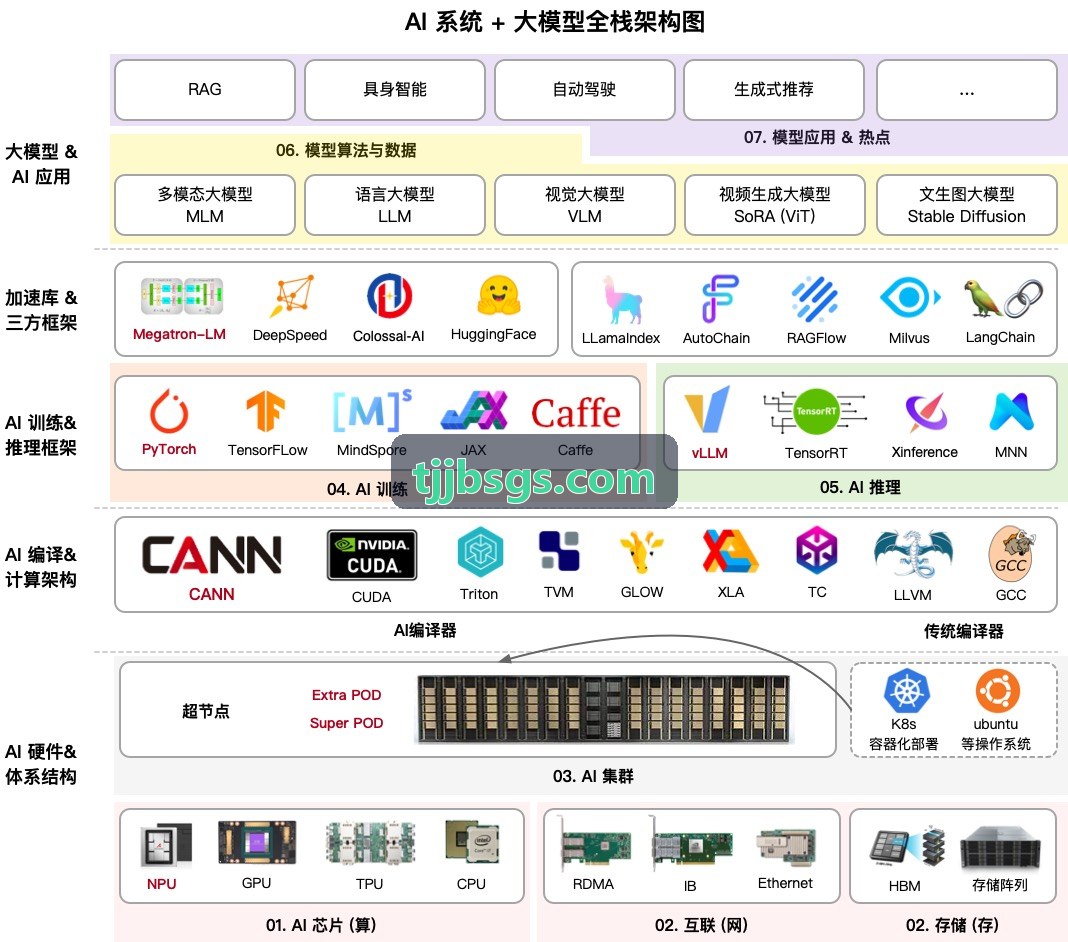Viewport: 1068px width, 942px height.
Task: Click the 自动驾驶 box
Action: coord(584,90)
